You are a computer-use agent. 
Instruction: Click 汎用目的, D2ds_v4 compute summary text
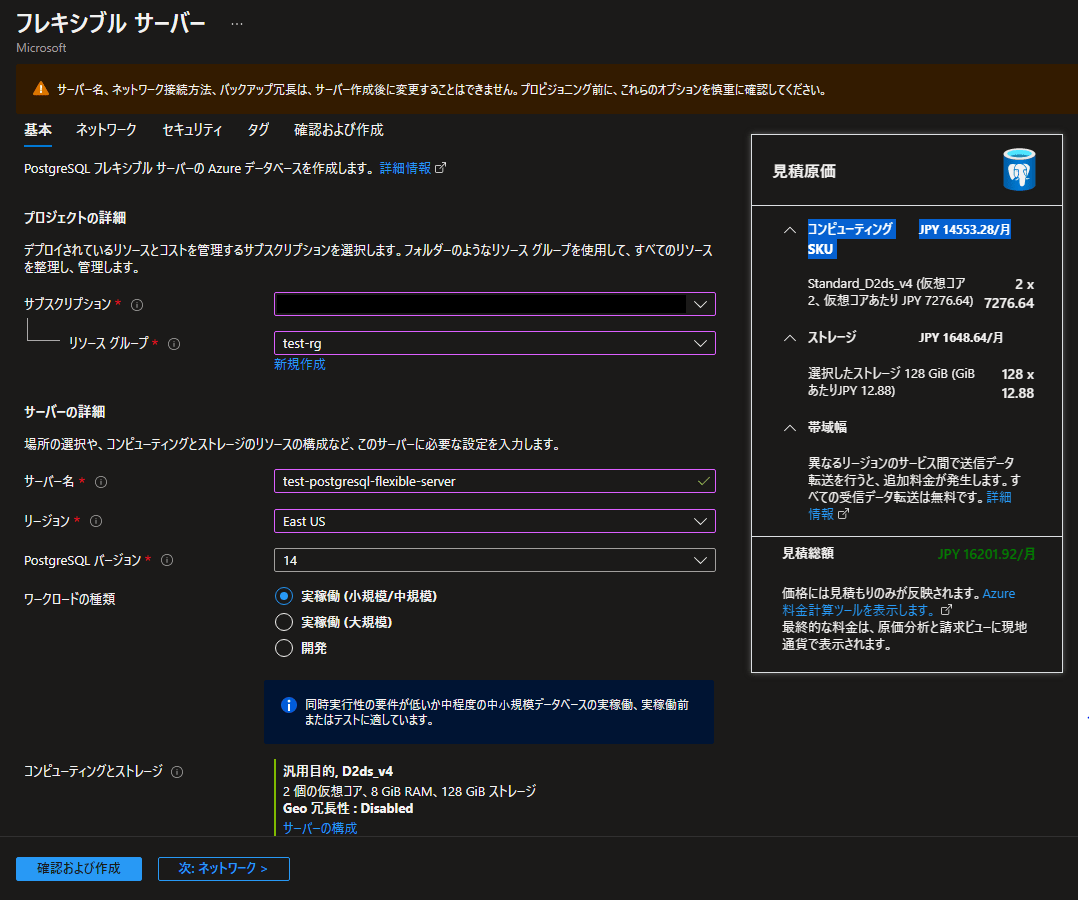coord(338,772)
